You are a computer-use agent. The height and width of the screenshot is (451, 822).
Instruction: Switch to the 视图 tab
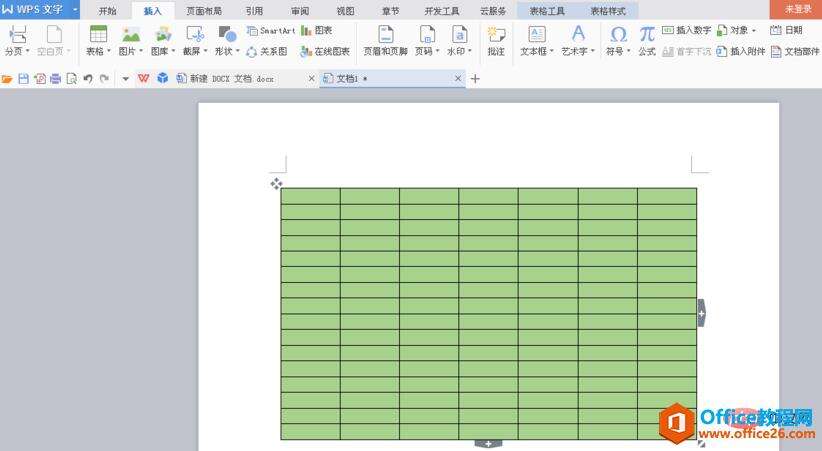tap(345, 10)
